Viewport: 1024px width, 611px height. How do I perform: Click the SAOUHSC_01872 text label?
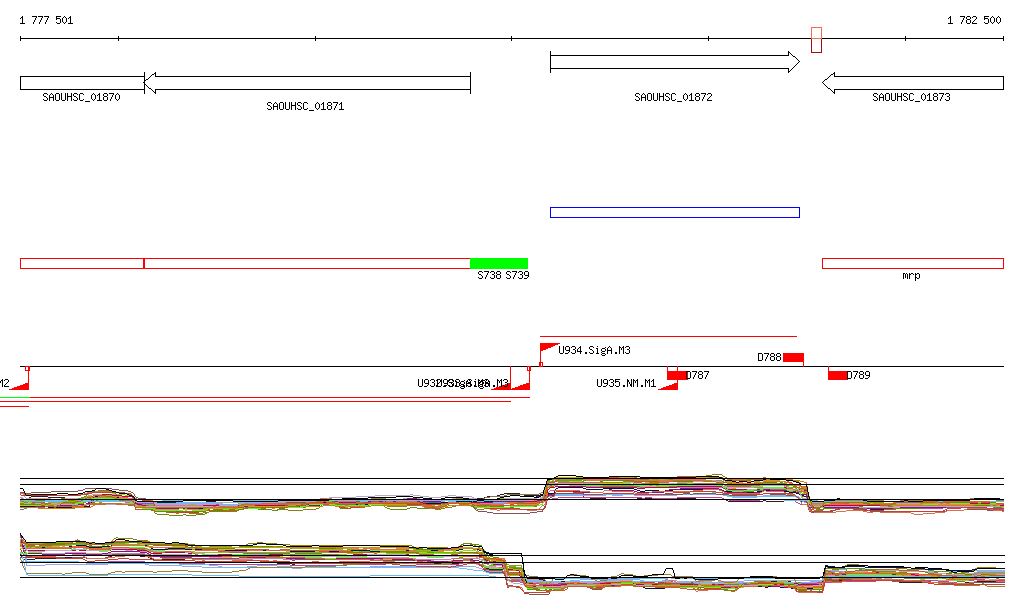[673, 98]
